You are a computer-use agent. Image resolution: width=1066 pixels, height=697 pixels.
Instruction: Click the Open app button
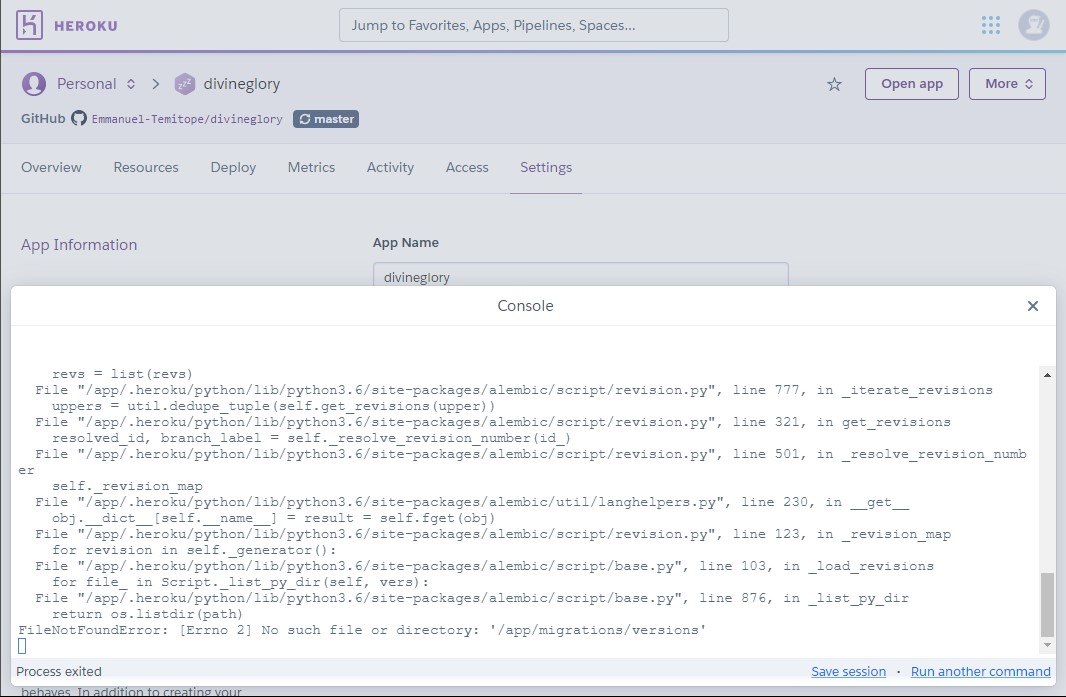pos(911,84)
